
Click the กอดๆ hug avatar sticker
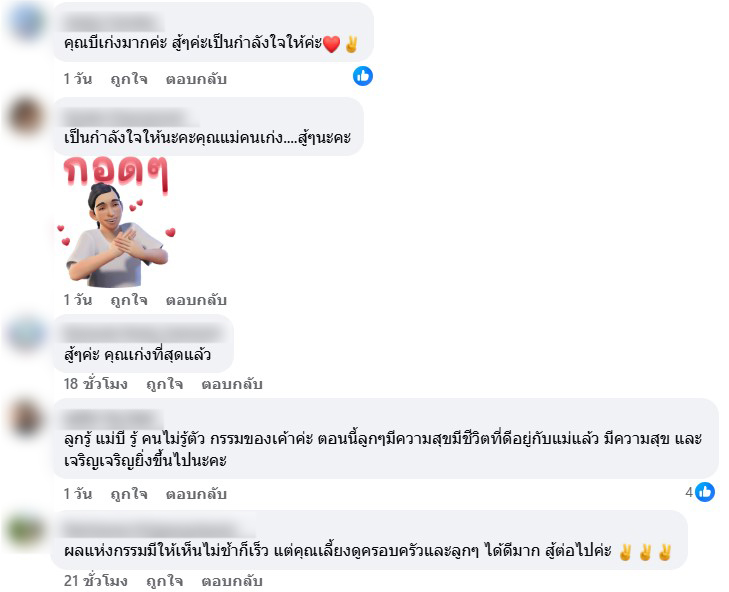tap(116, 222)
